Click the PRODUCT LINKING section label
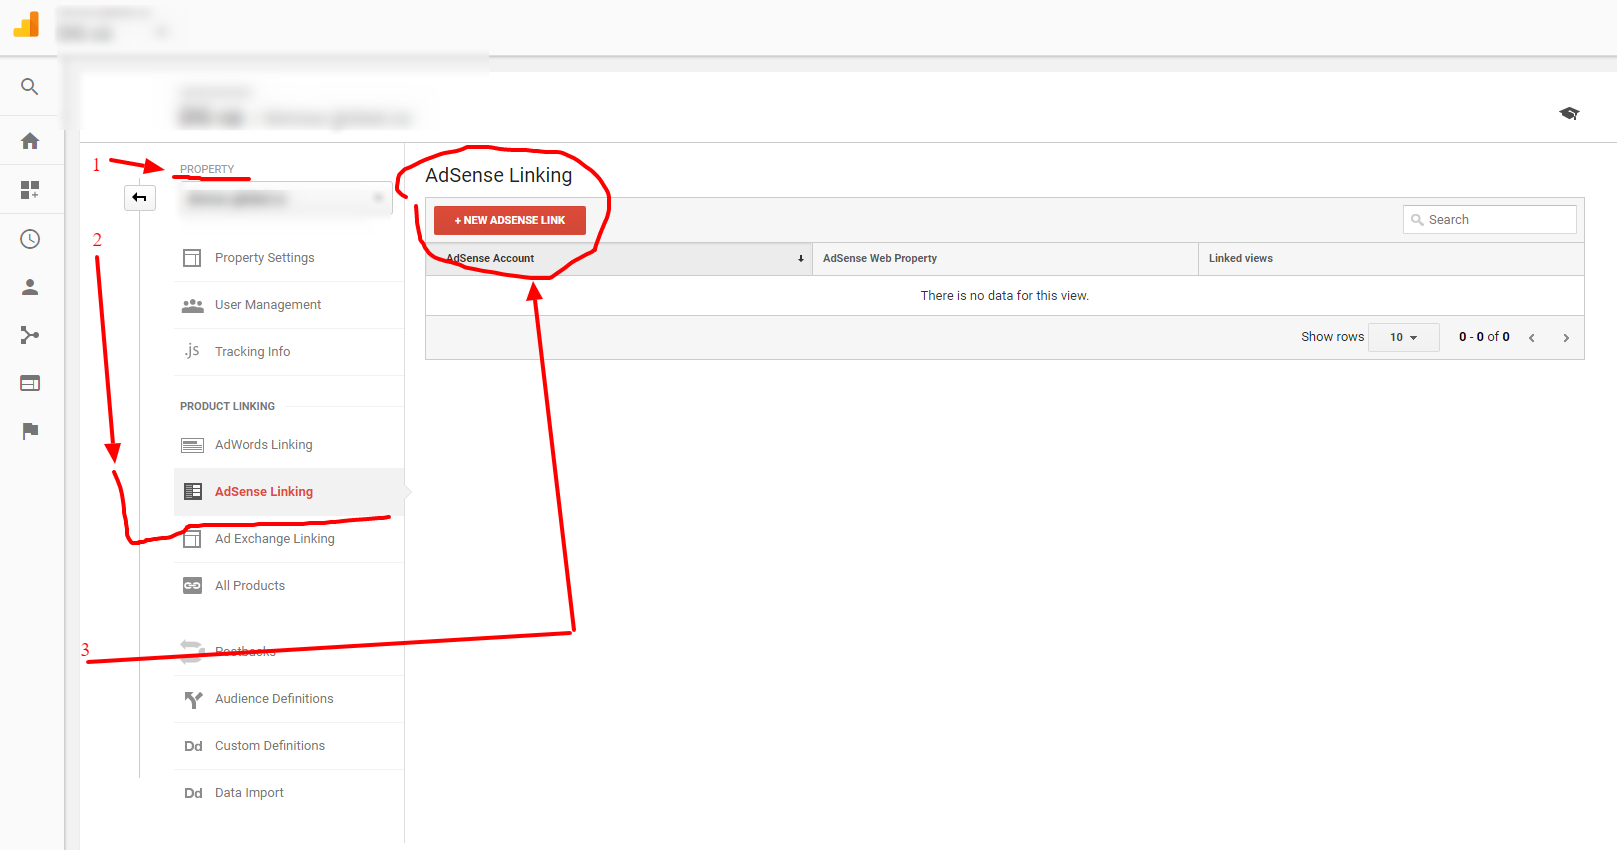Screen dimensions: 1617x850 (227, 406)
